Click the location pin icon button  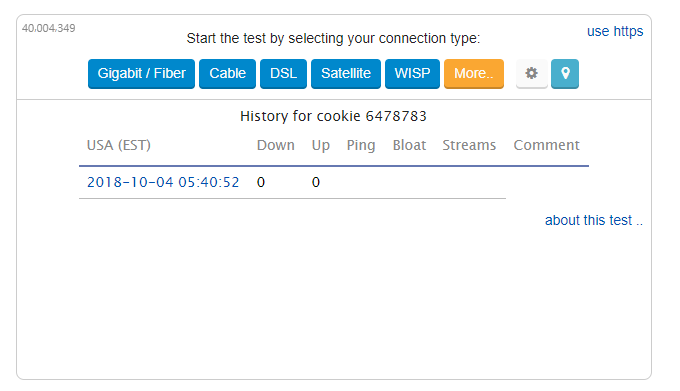pyautogui.click(x=565, y=74)
